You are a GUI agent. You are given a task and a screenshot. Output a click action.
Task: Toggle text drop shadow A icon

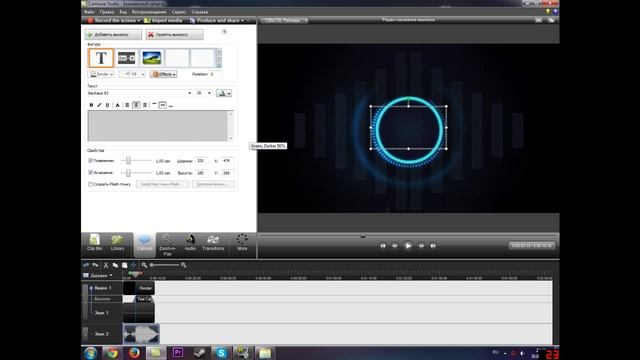click(118, 105)
